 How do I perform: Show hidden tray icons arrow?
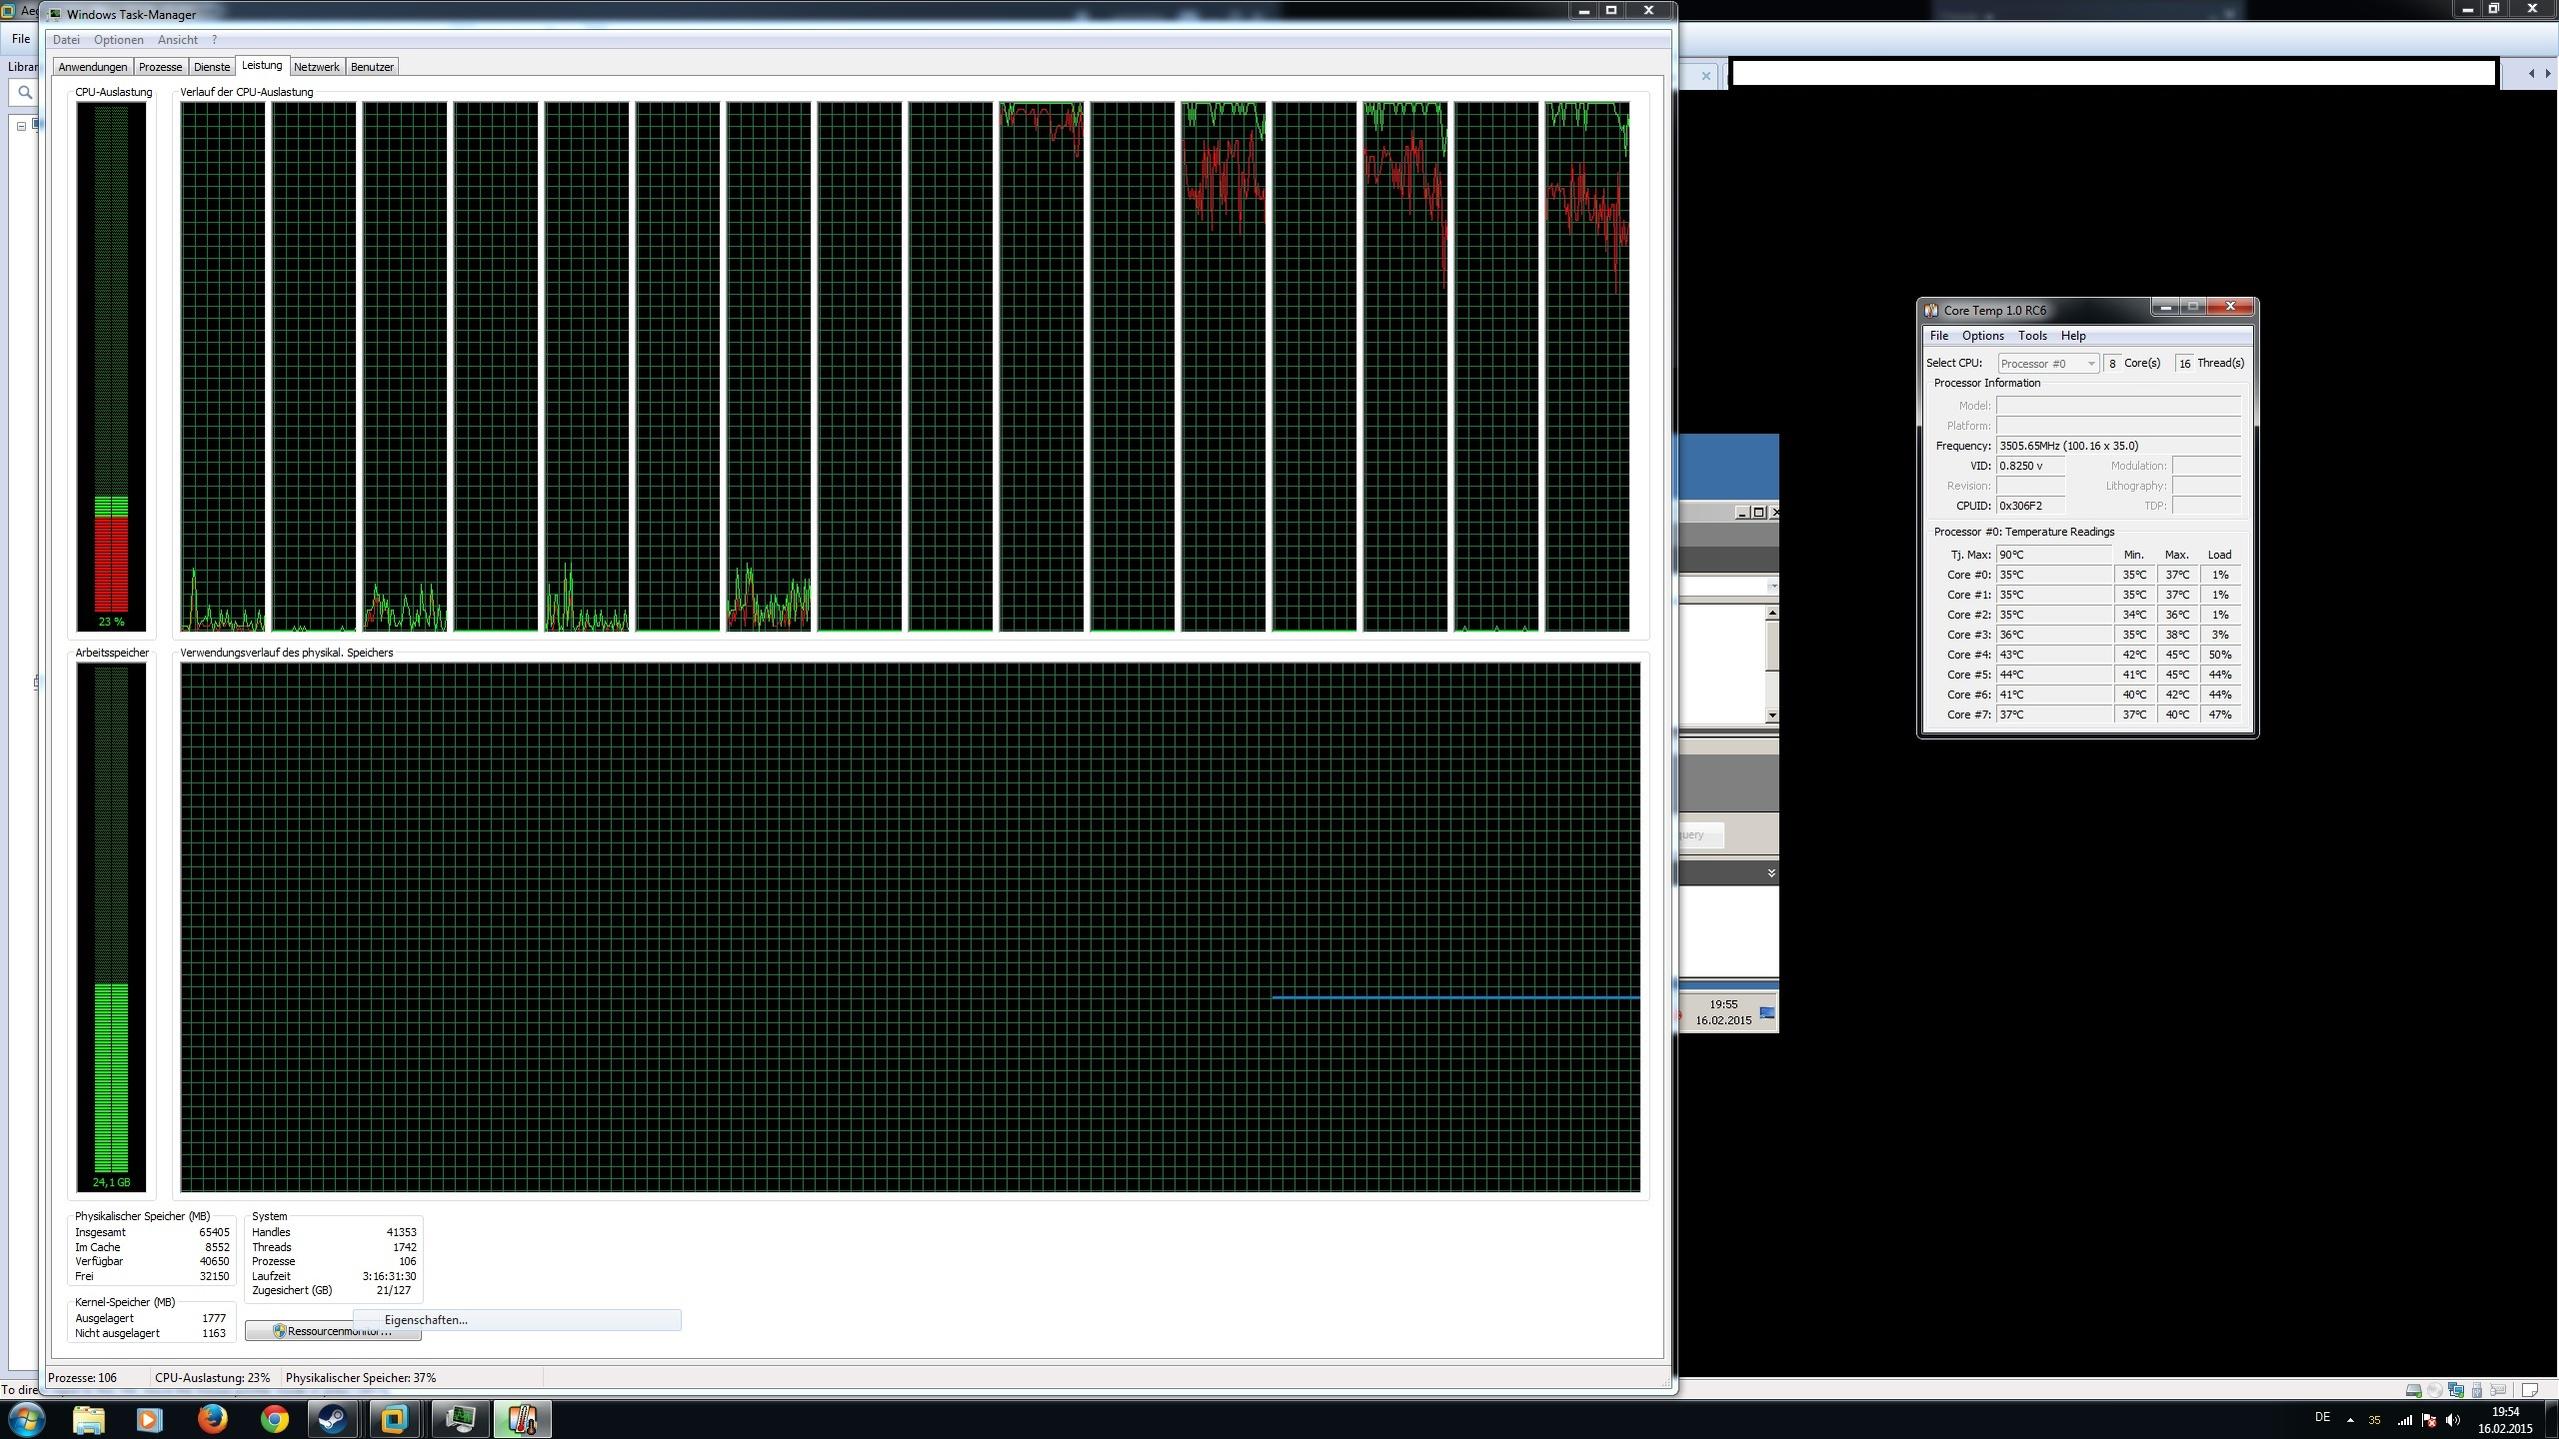2349,1419
